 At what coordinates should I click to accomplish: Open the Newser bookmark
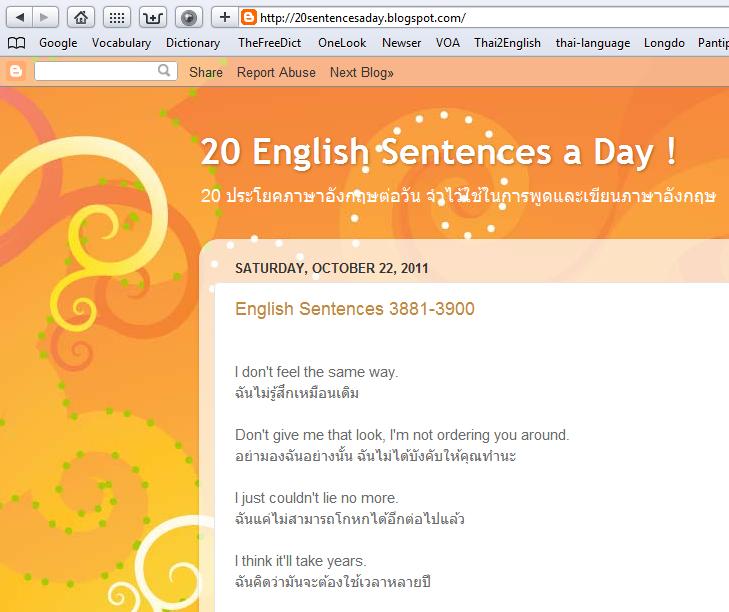tap(401, 43)
